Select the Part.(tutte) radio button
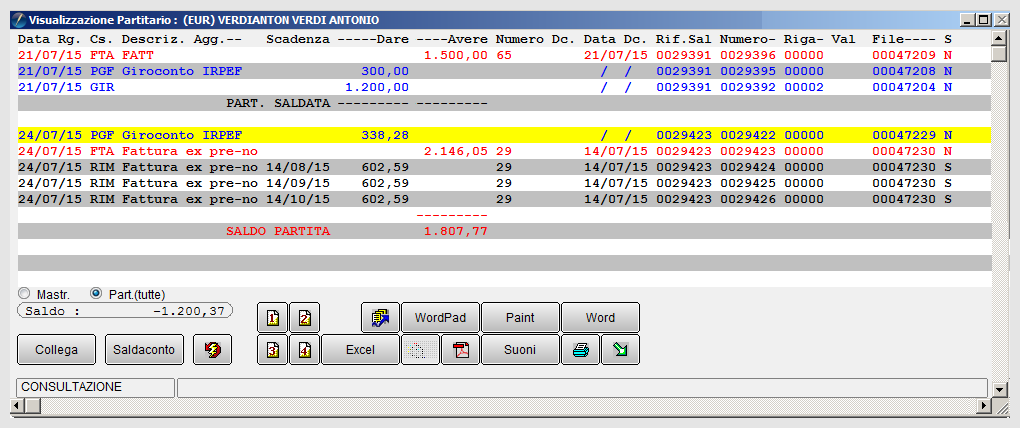This screenshot has height=428, width=1020. point(96,293)
